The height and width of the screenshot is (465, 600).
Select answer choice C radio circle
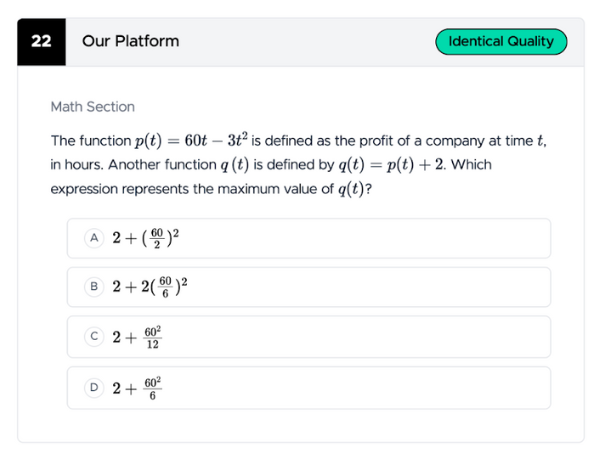(x=95, y=337)
